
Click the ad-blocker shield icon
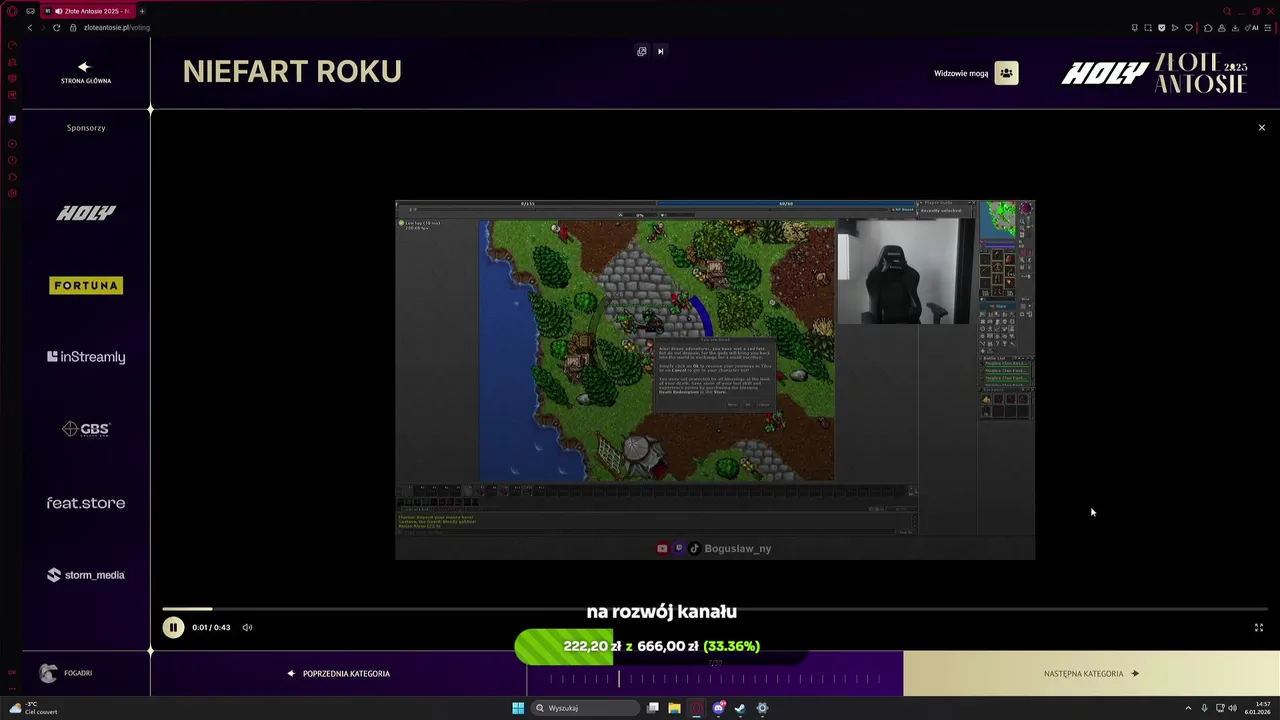click(1162, 27)
